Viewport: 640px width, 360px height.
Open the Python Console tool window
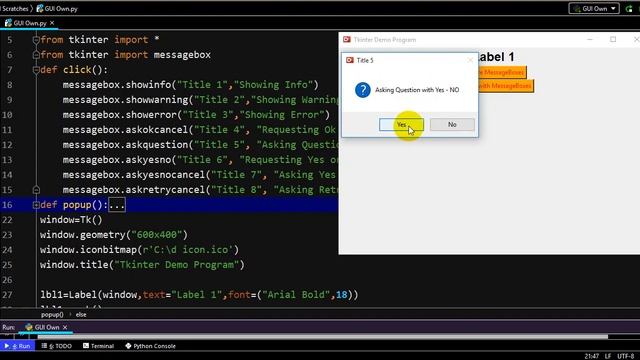pyautogui.click(x=150, y=346)
